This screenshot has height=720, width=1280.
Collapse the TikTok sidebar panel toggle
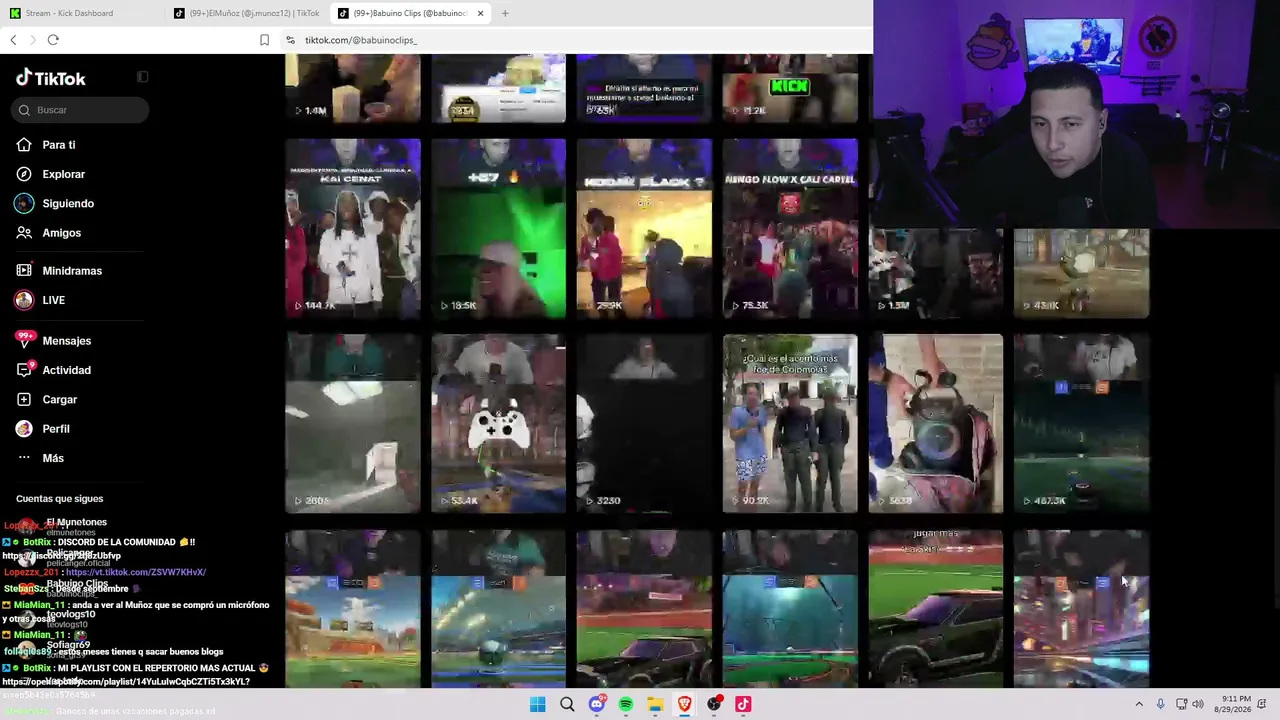pyautogui.click(x=142, y=77)
